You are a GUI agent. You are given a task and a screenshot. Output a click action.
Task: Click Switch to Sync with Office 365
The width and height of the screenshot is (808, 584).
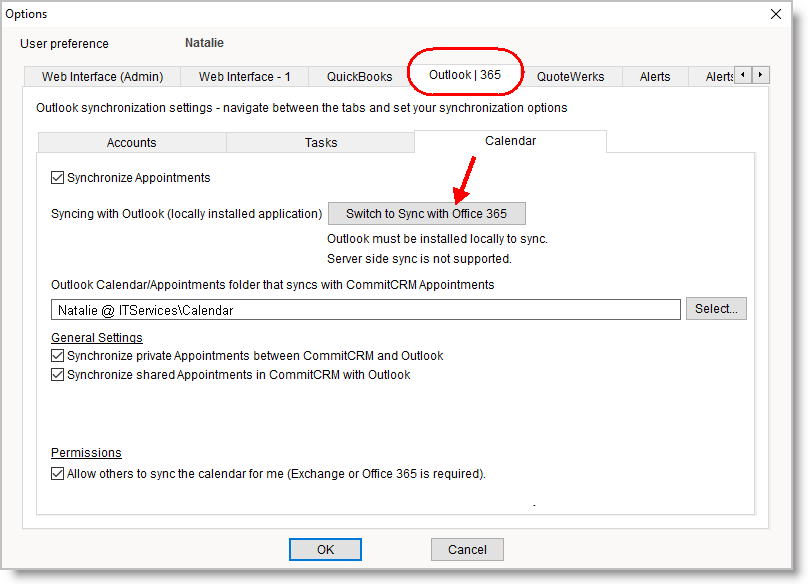[x=426, y=214]
